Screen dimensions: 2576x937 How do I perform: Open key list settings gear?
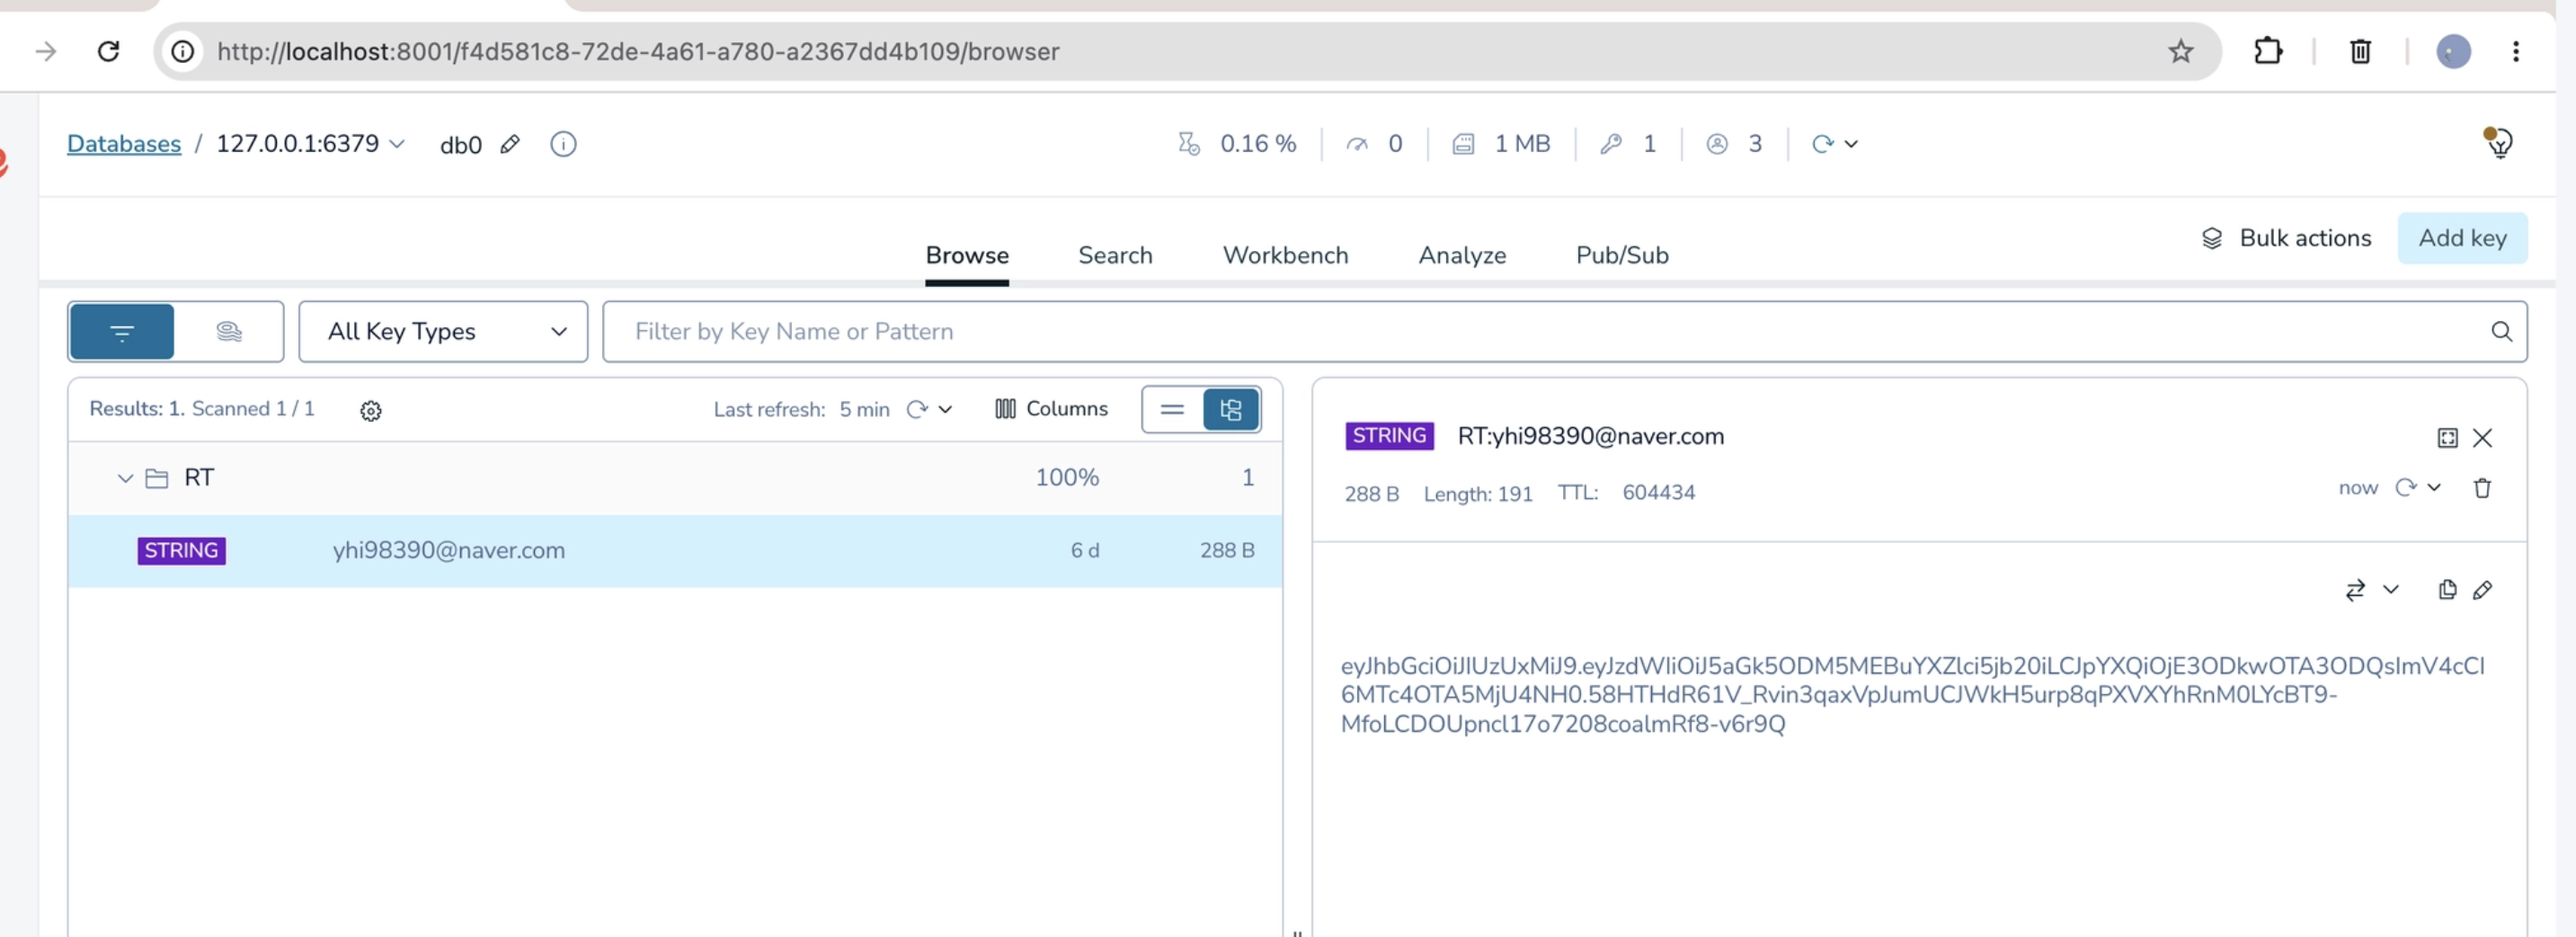(x=371, y=410)
